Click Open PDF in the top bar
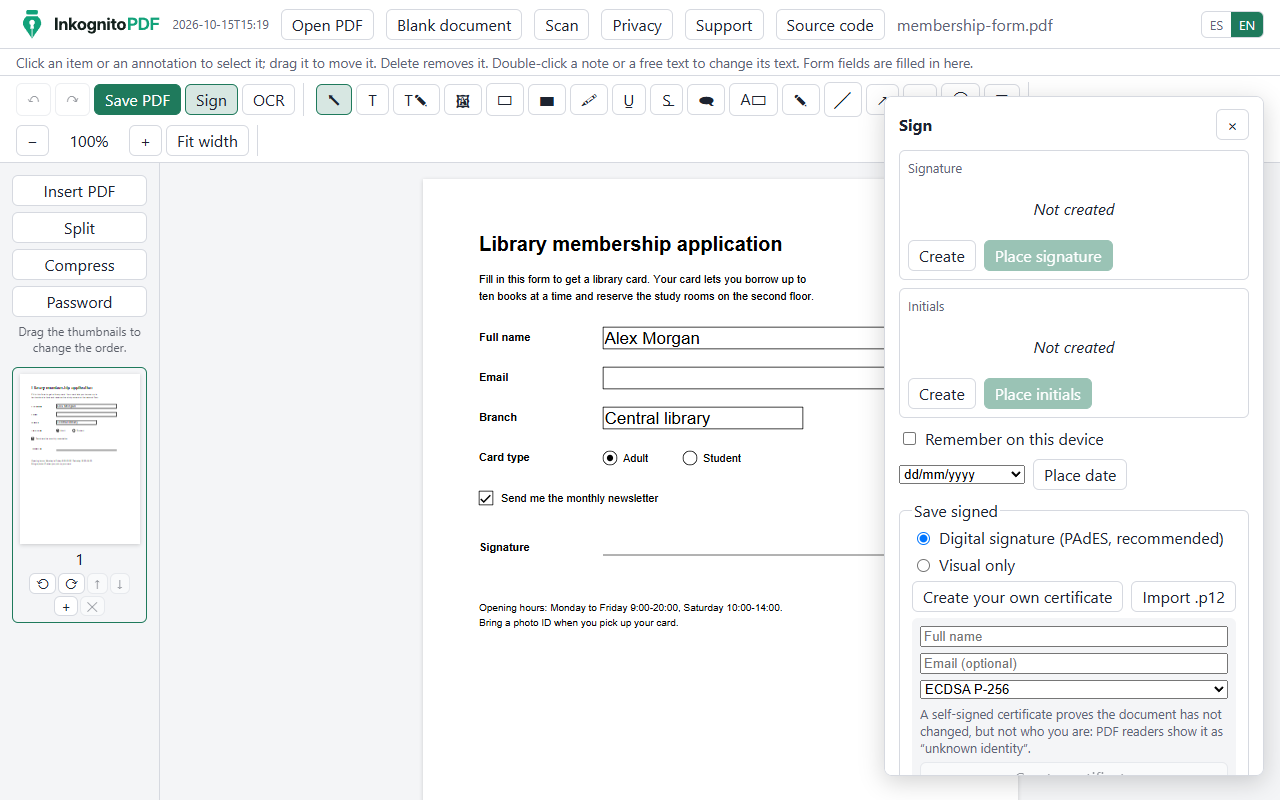This screenshot has height=800, width=1280. [x=327, y=25]
